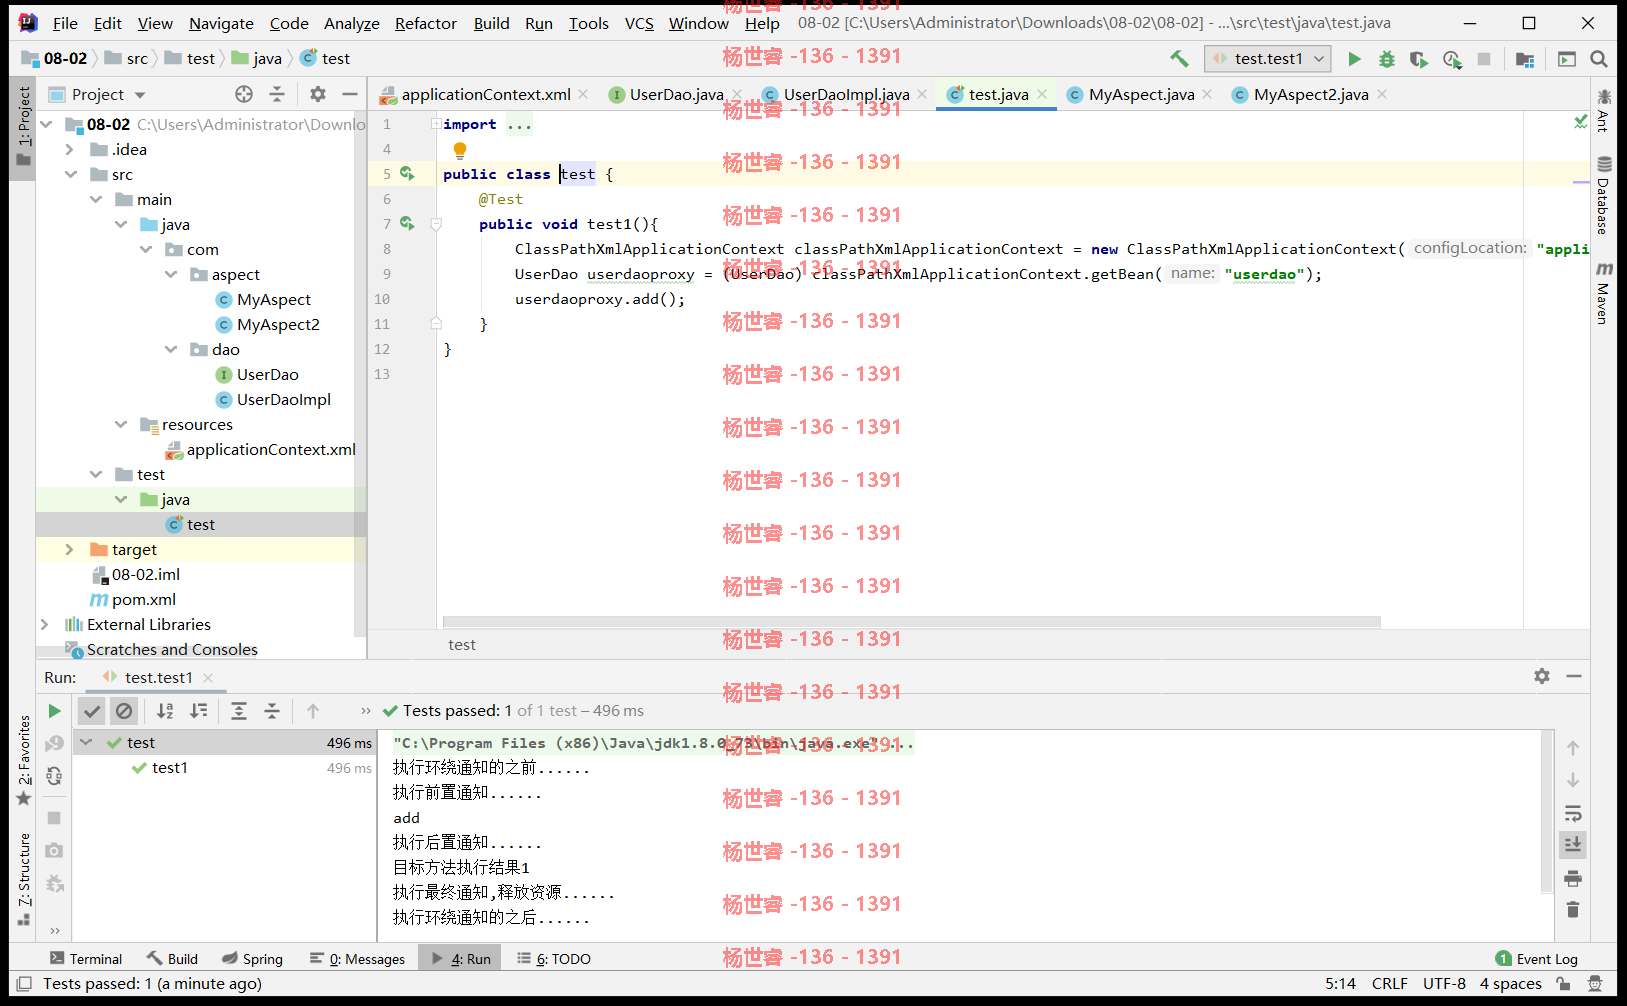The width and height of the screenshot is (1627, 1006).
Task: Sort test results by duration
Action: point(199,711)
